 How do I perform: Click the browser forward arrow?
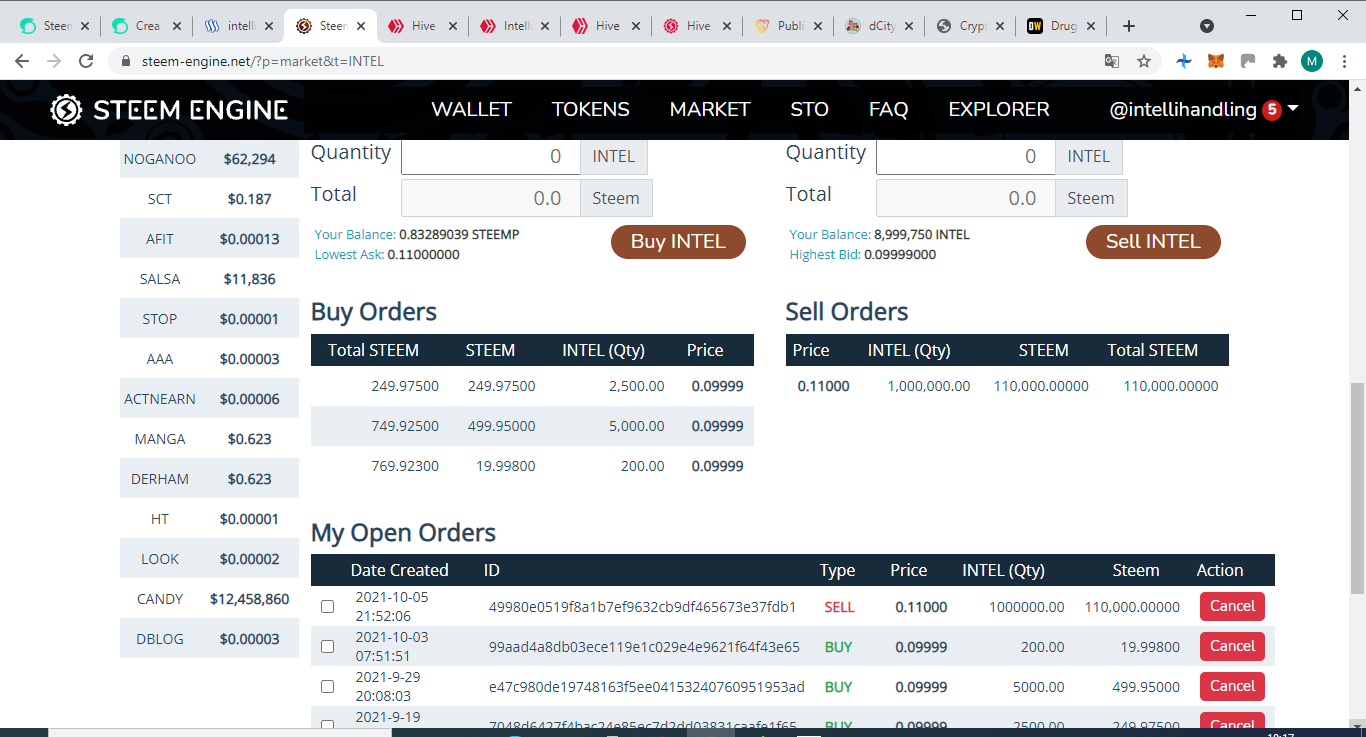coord(54,61)
